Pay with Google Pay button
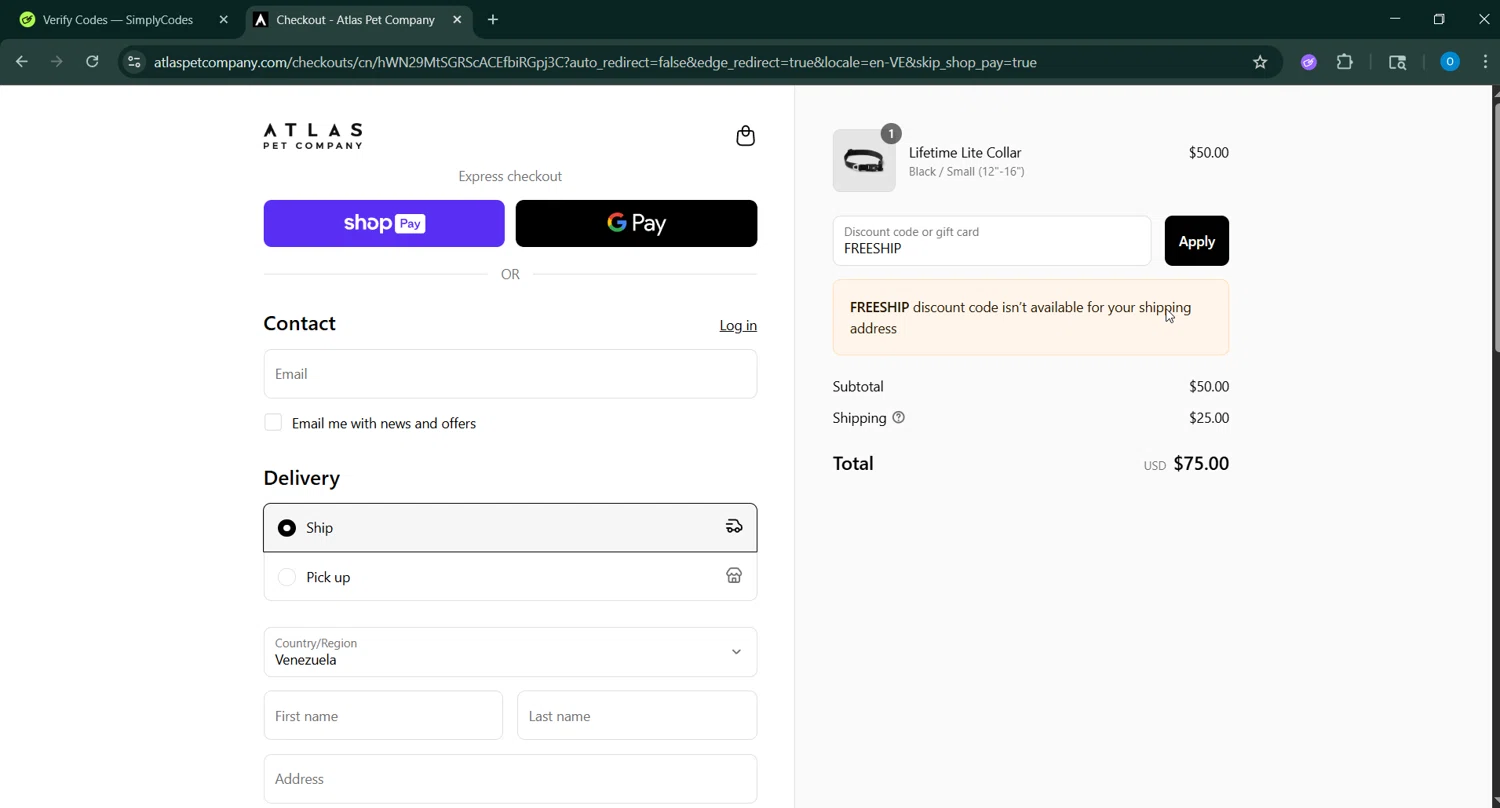Image resolution: width=1500 pixels, height=808 pixels. point(636,223)
